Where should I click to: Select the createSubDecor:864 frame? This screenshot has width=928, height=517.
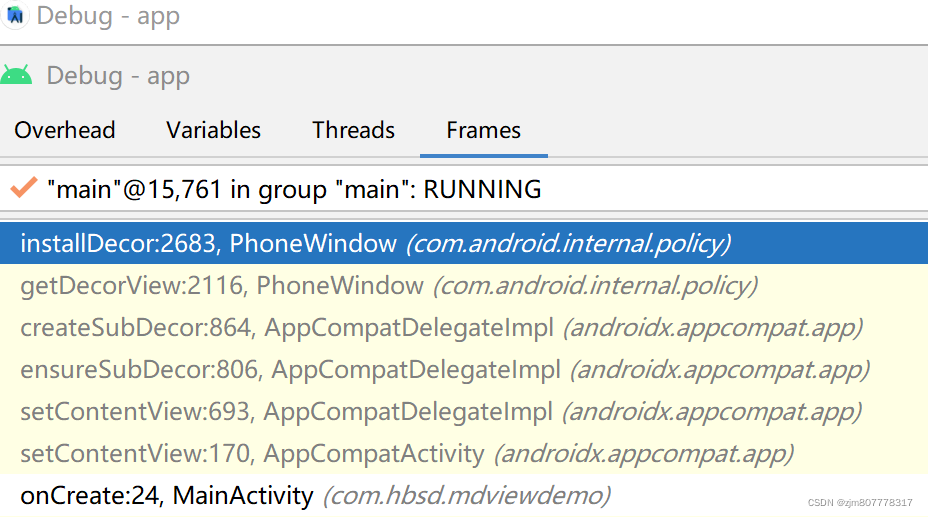click(464, 328)
